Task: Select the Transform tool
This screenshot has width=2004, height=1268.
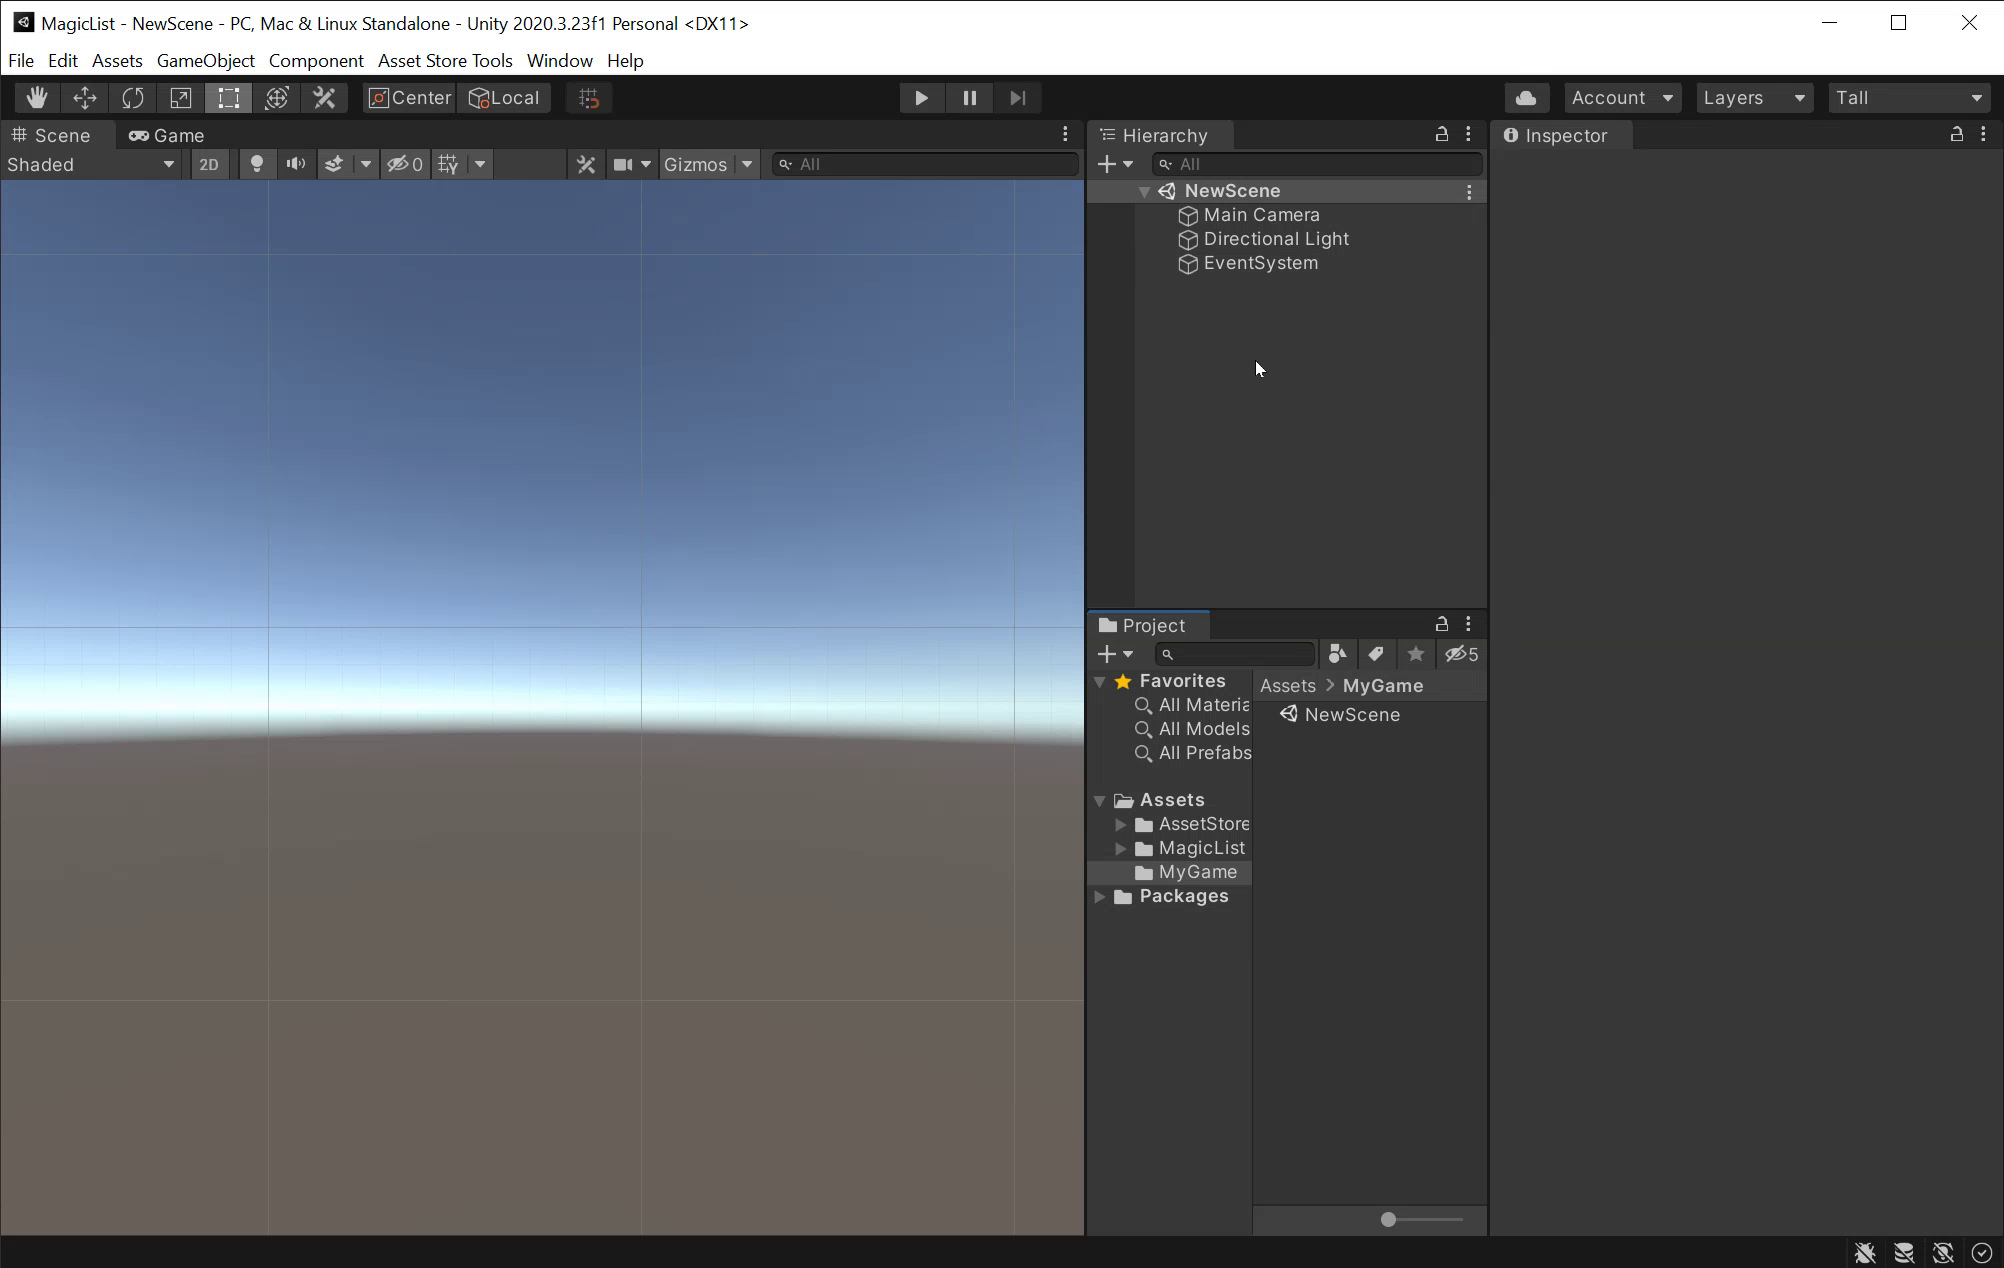Action: [x=277, y=98]
